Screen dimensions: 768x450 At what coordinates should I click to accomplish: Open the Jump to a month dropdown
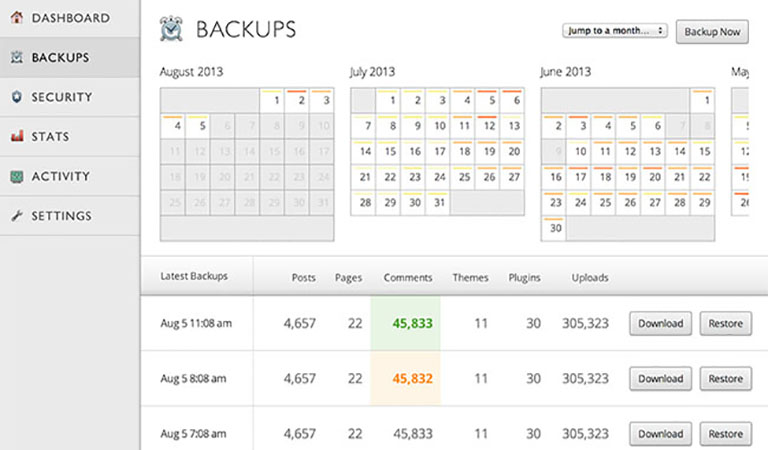[615, 30]
